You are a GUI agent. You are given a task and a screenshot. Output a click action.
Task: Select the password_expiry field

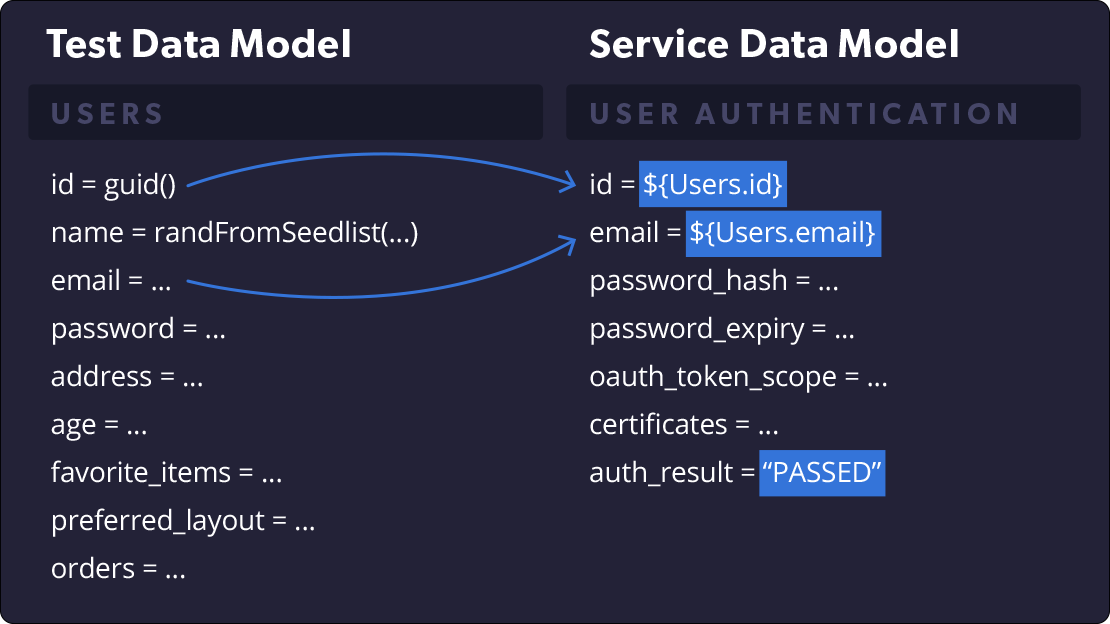click(721, 329)
